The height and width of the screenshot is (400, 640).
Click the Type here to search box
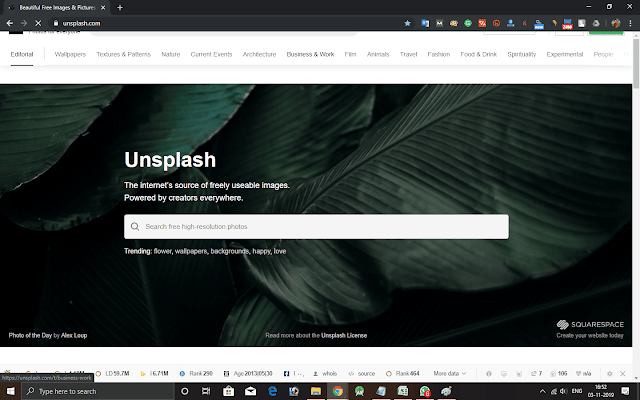[98, 391]
